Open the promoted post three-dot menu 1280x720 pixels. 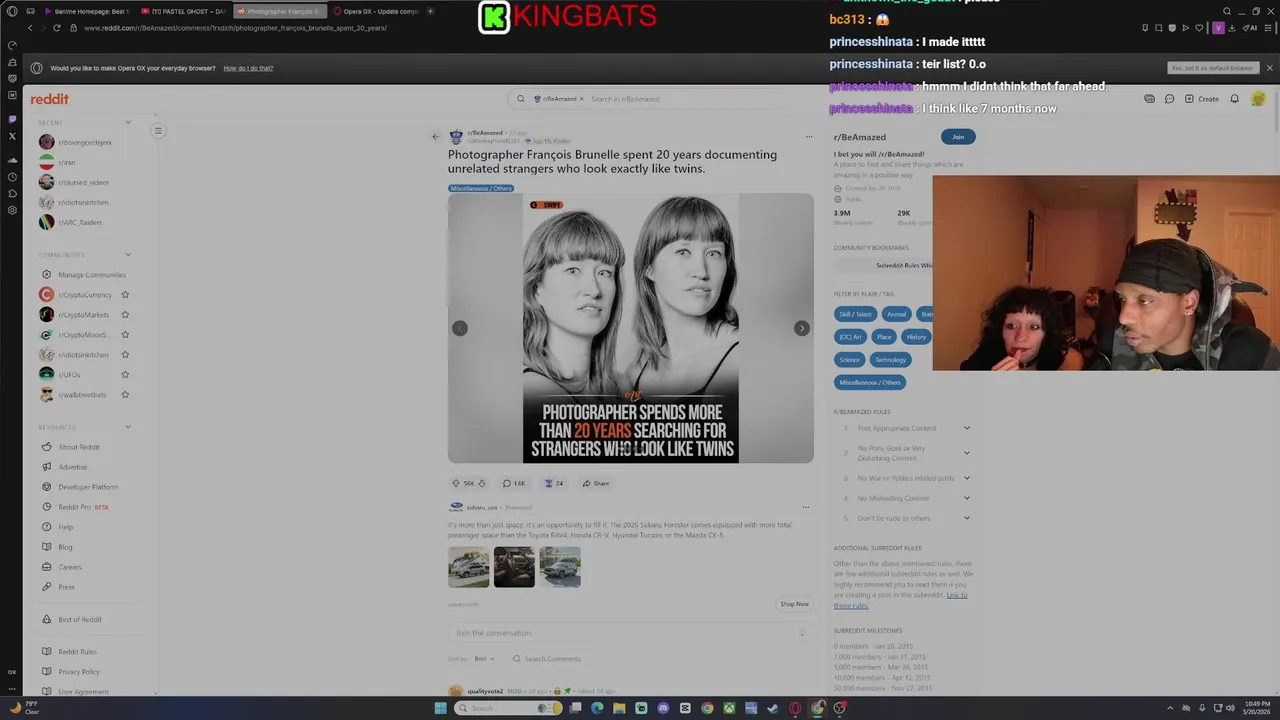tap(805, 507)
